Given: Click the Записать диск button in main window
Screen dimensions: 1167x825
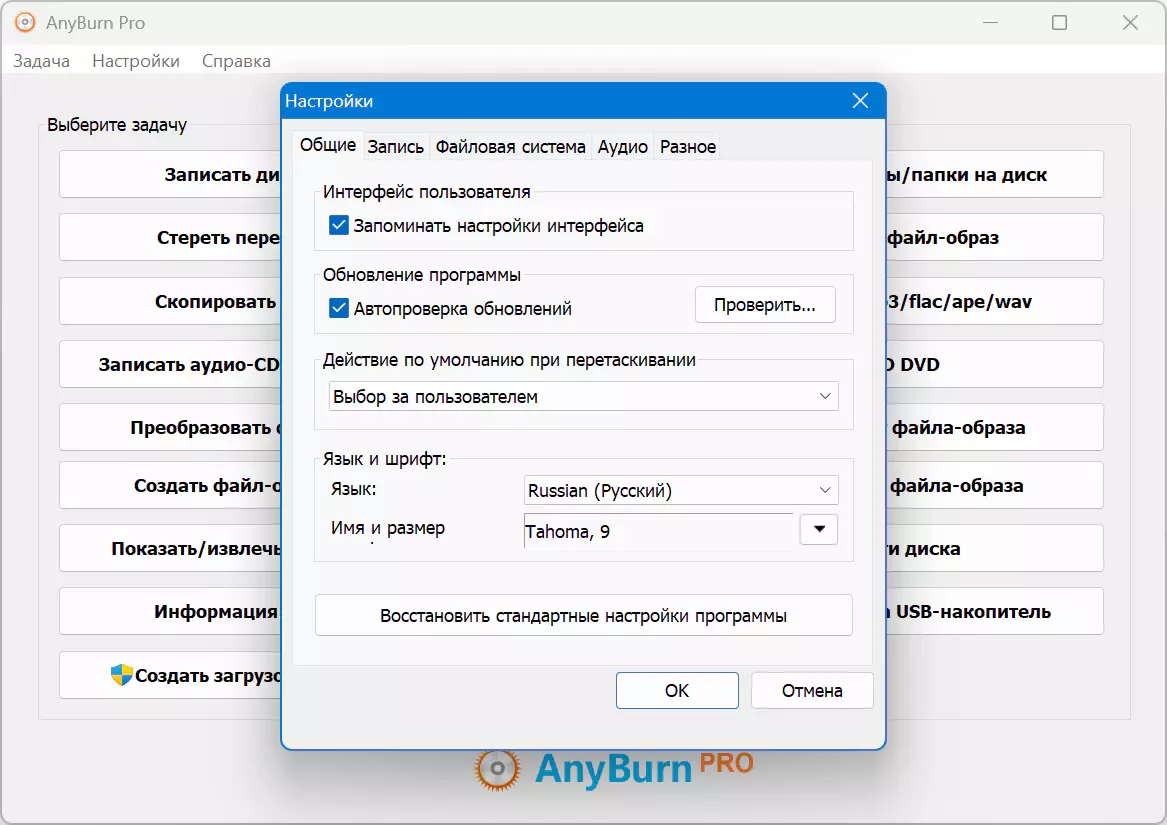Looking at the screenshot, I should pos(170,174).
